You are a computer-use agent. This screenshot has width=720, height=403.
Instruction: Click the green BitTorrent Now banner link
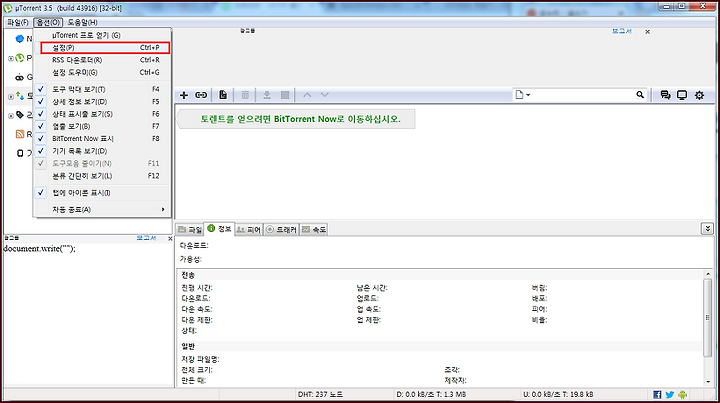click(300, 119)
